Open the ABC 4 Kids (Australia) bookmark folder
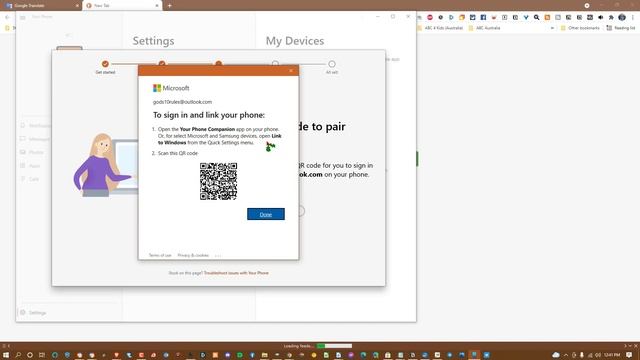Viewport: 640px width, 360px height. tap(440, 28)
